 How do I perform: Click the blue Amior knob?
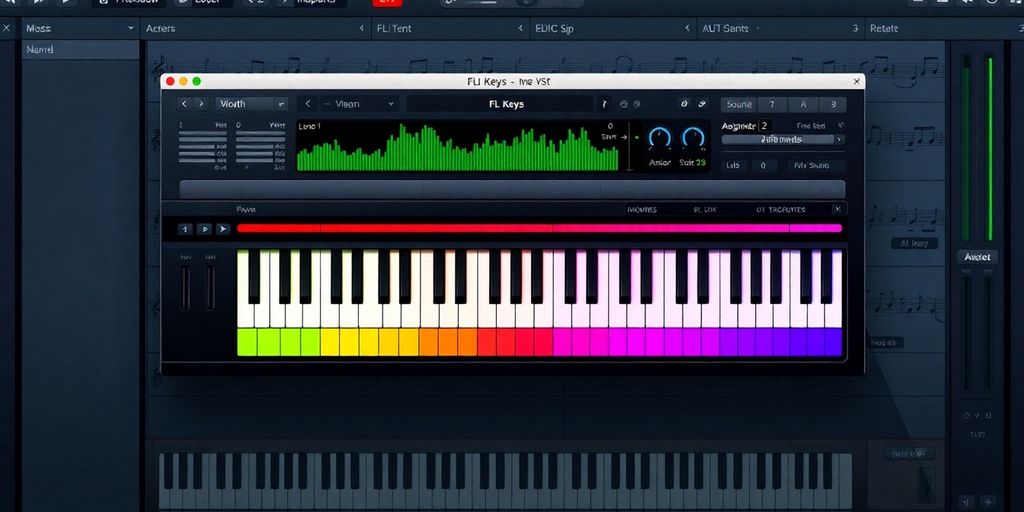pos(660,138)
